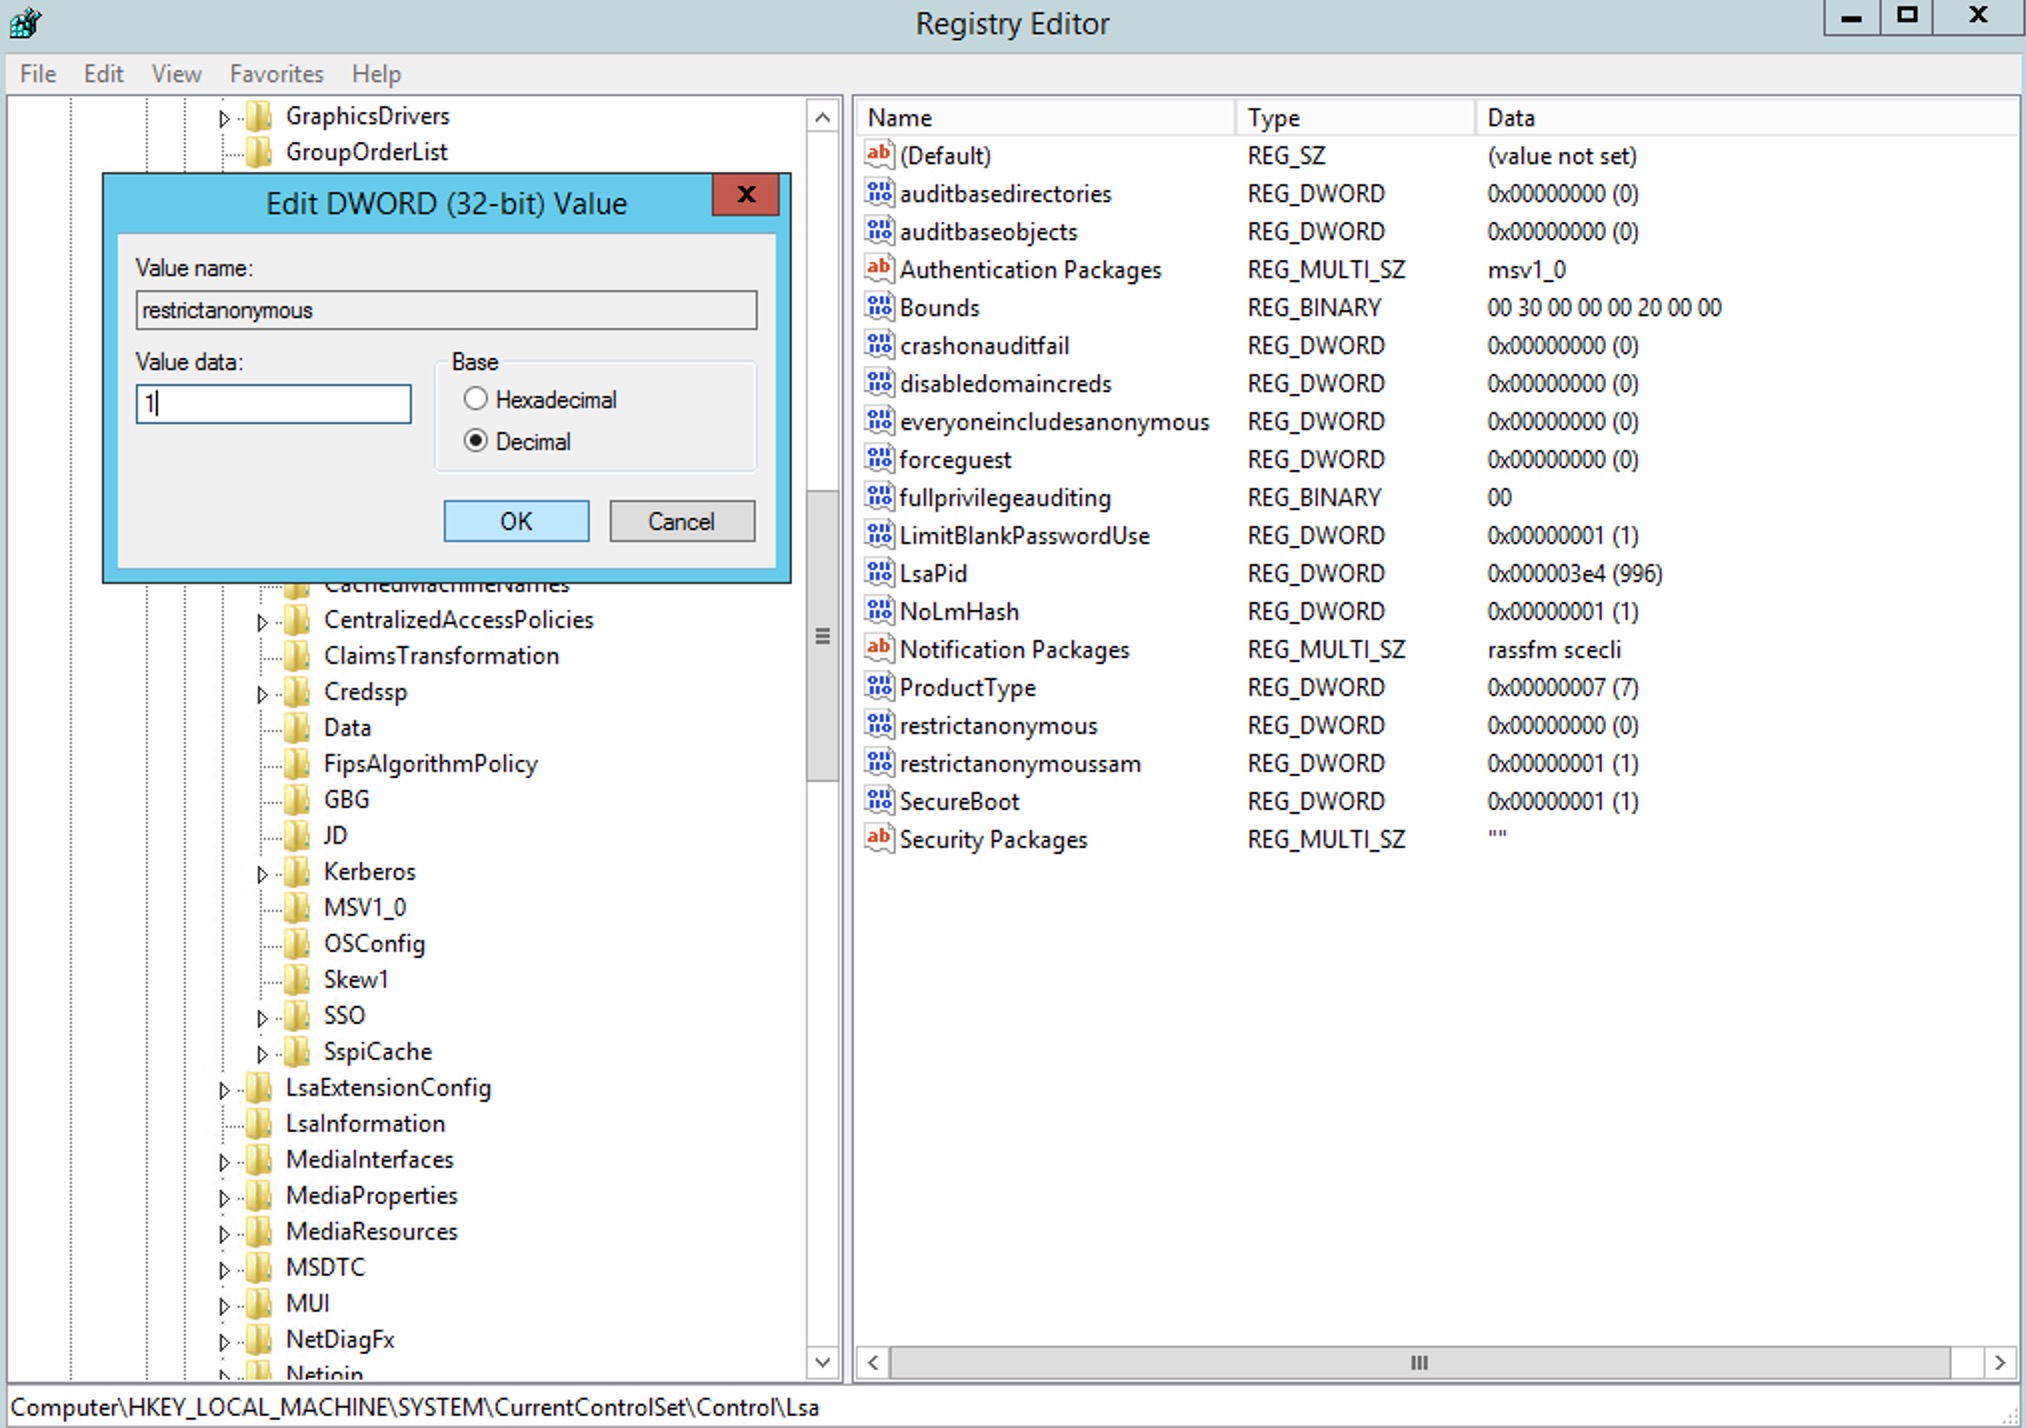Click the ProductType DWORD icon
Screen dimensions: 2026x1428
(879, 687)
